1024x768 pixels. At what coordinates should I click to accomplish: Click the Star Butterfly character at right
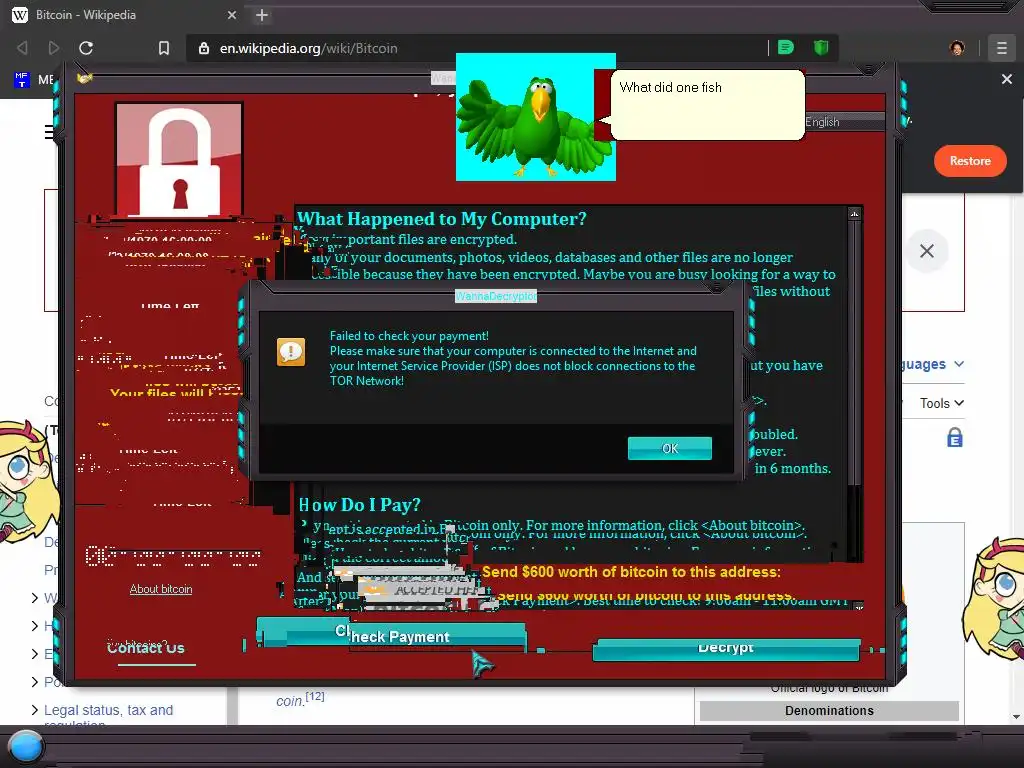tap(993, 598)
